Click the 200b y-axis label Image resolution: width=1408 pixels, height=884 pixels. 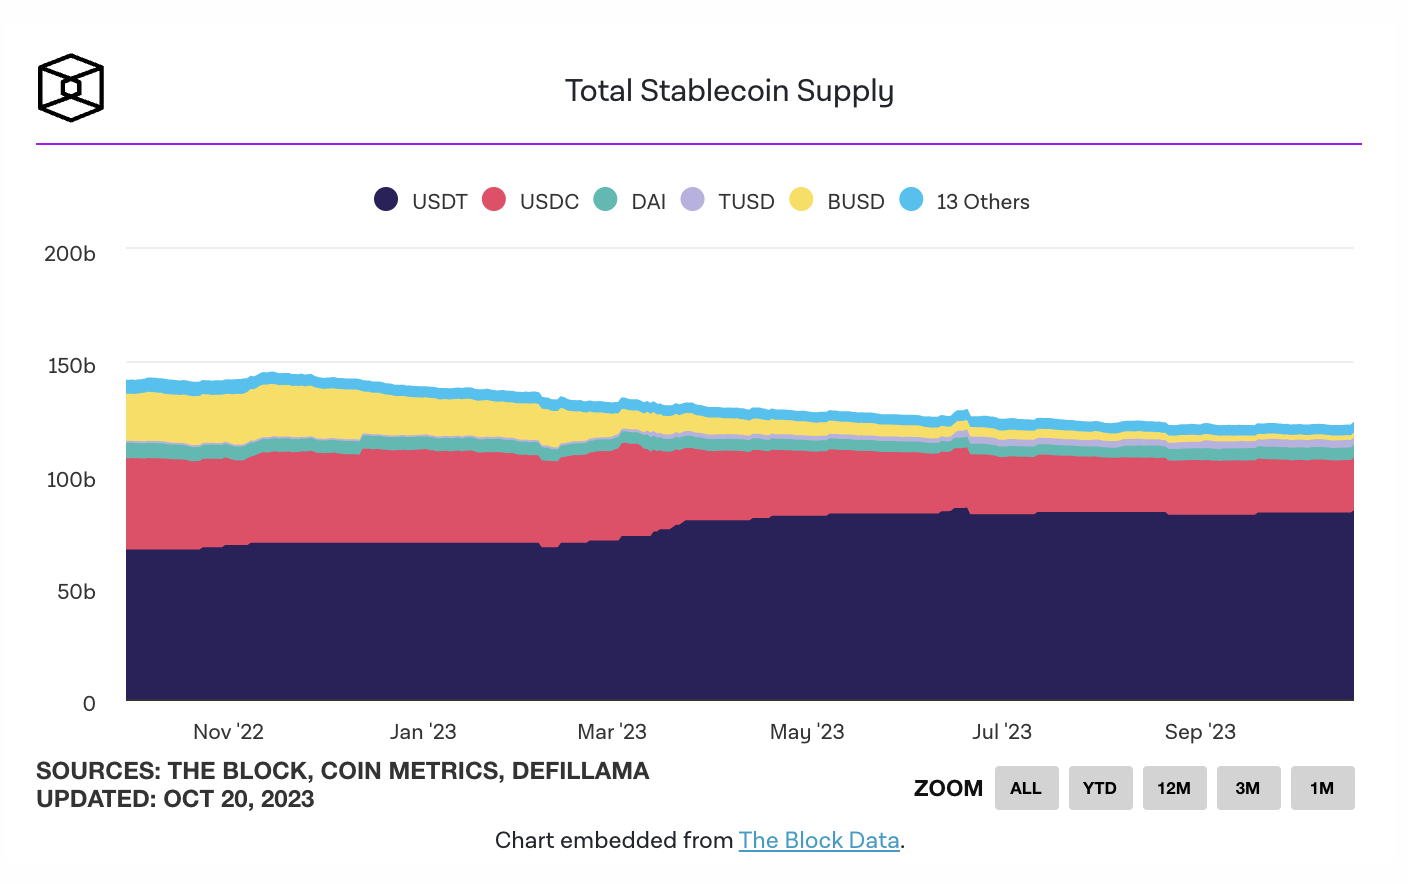(x=70, y=254)
